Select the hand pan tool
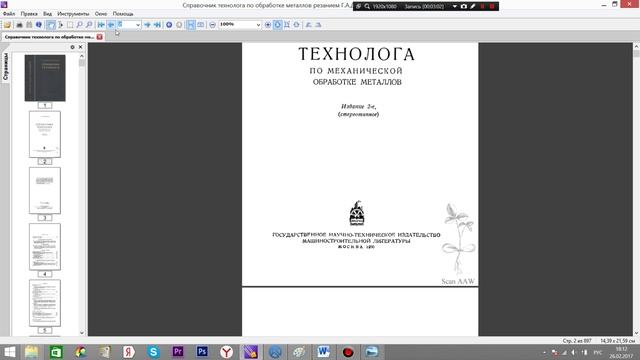 pyautogui.click(x=51, y=25)
